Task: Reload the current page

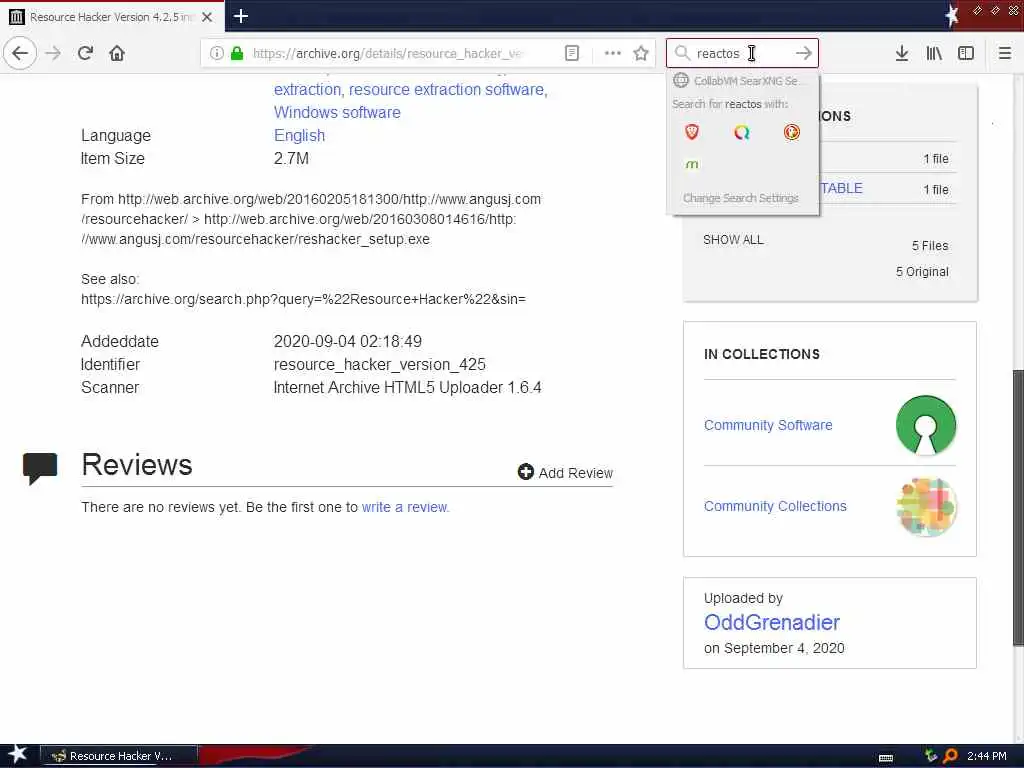Action: coord(86,53)
